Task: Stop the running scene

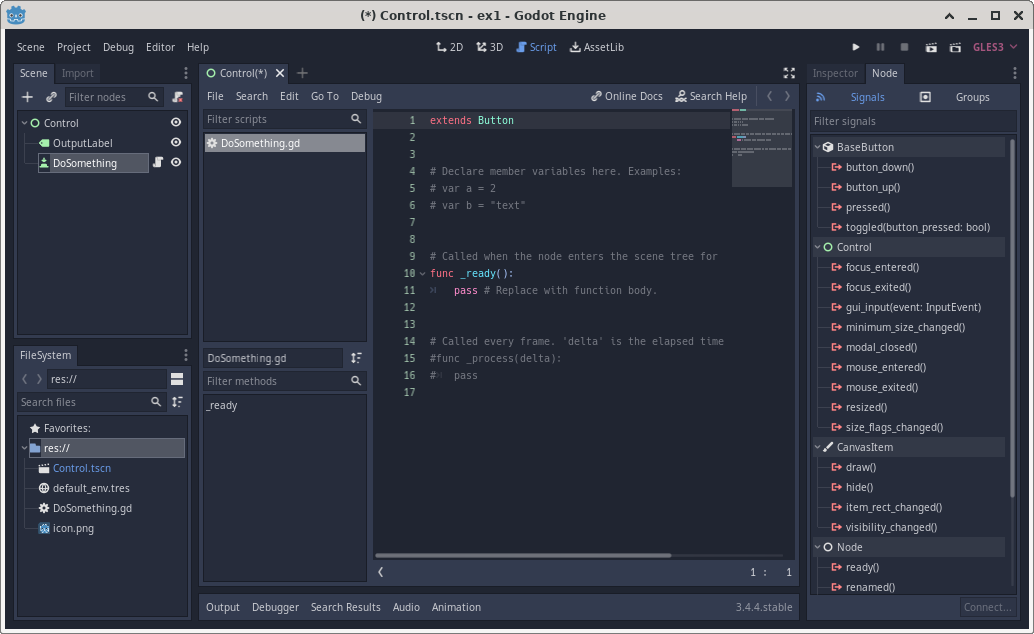Action: (904, 47)
